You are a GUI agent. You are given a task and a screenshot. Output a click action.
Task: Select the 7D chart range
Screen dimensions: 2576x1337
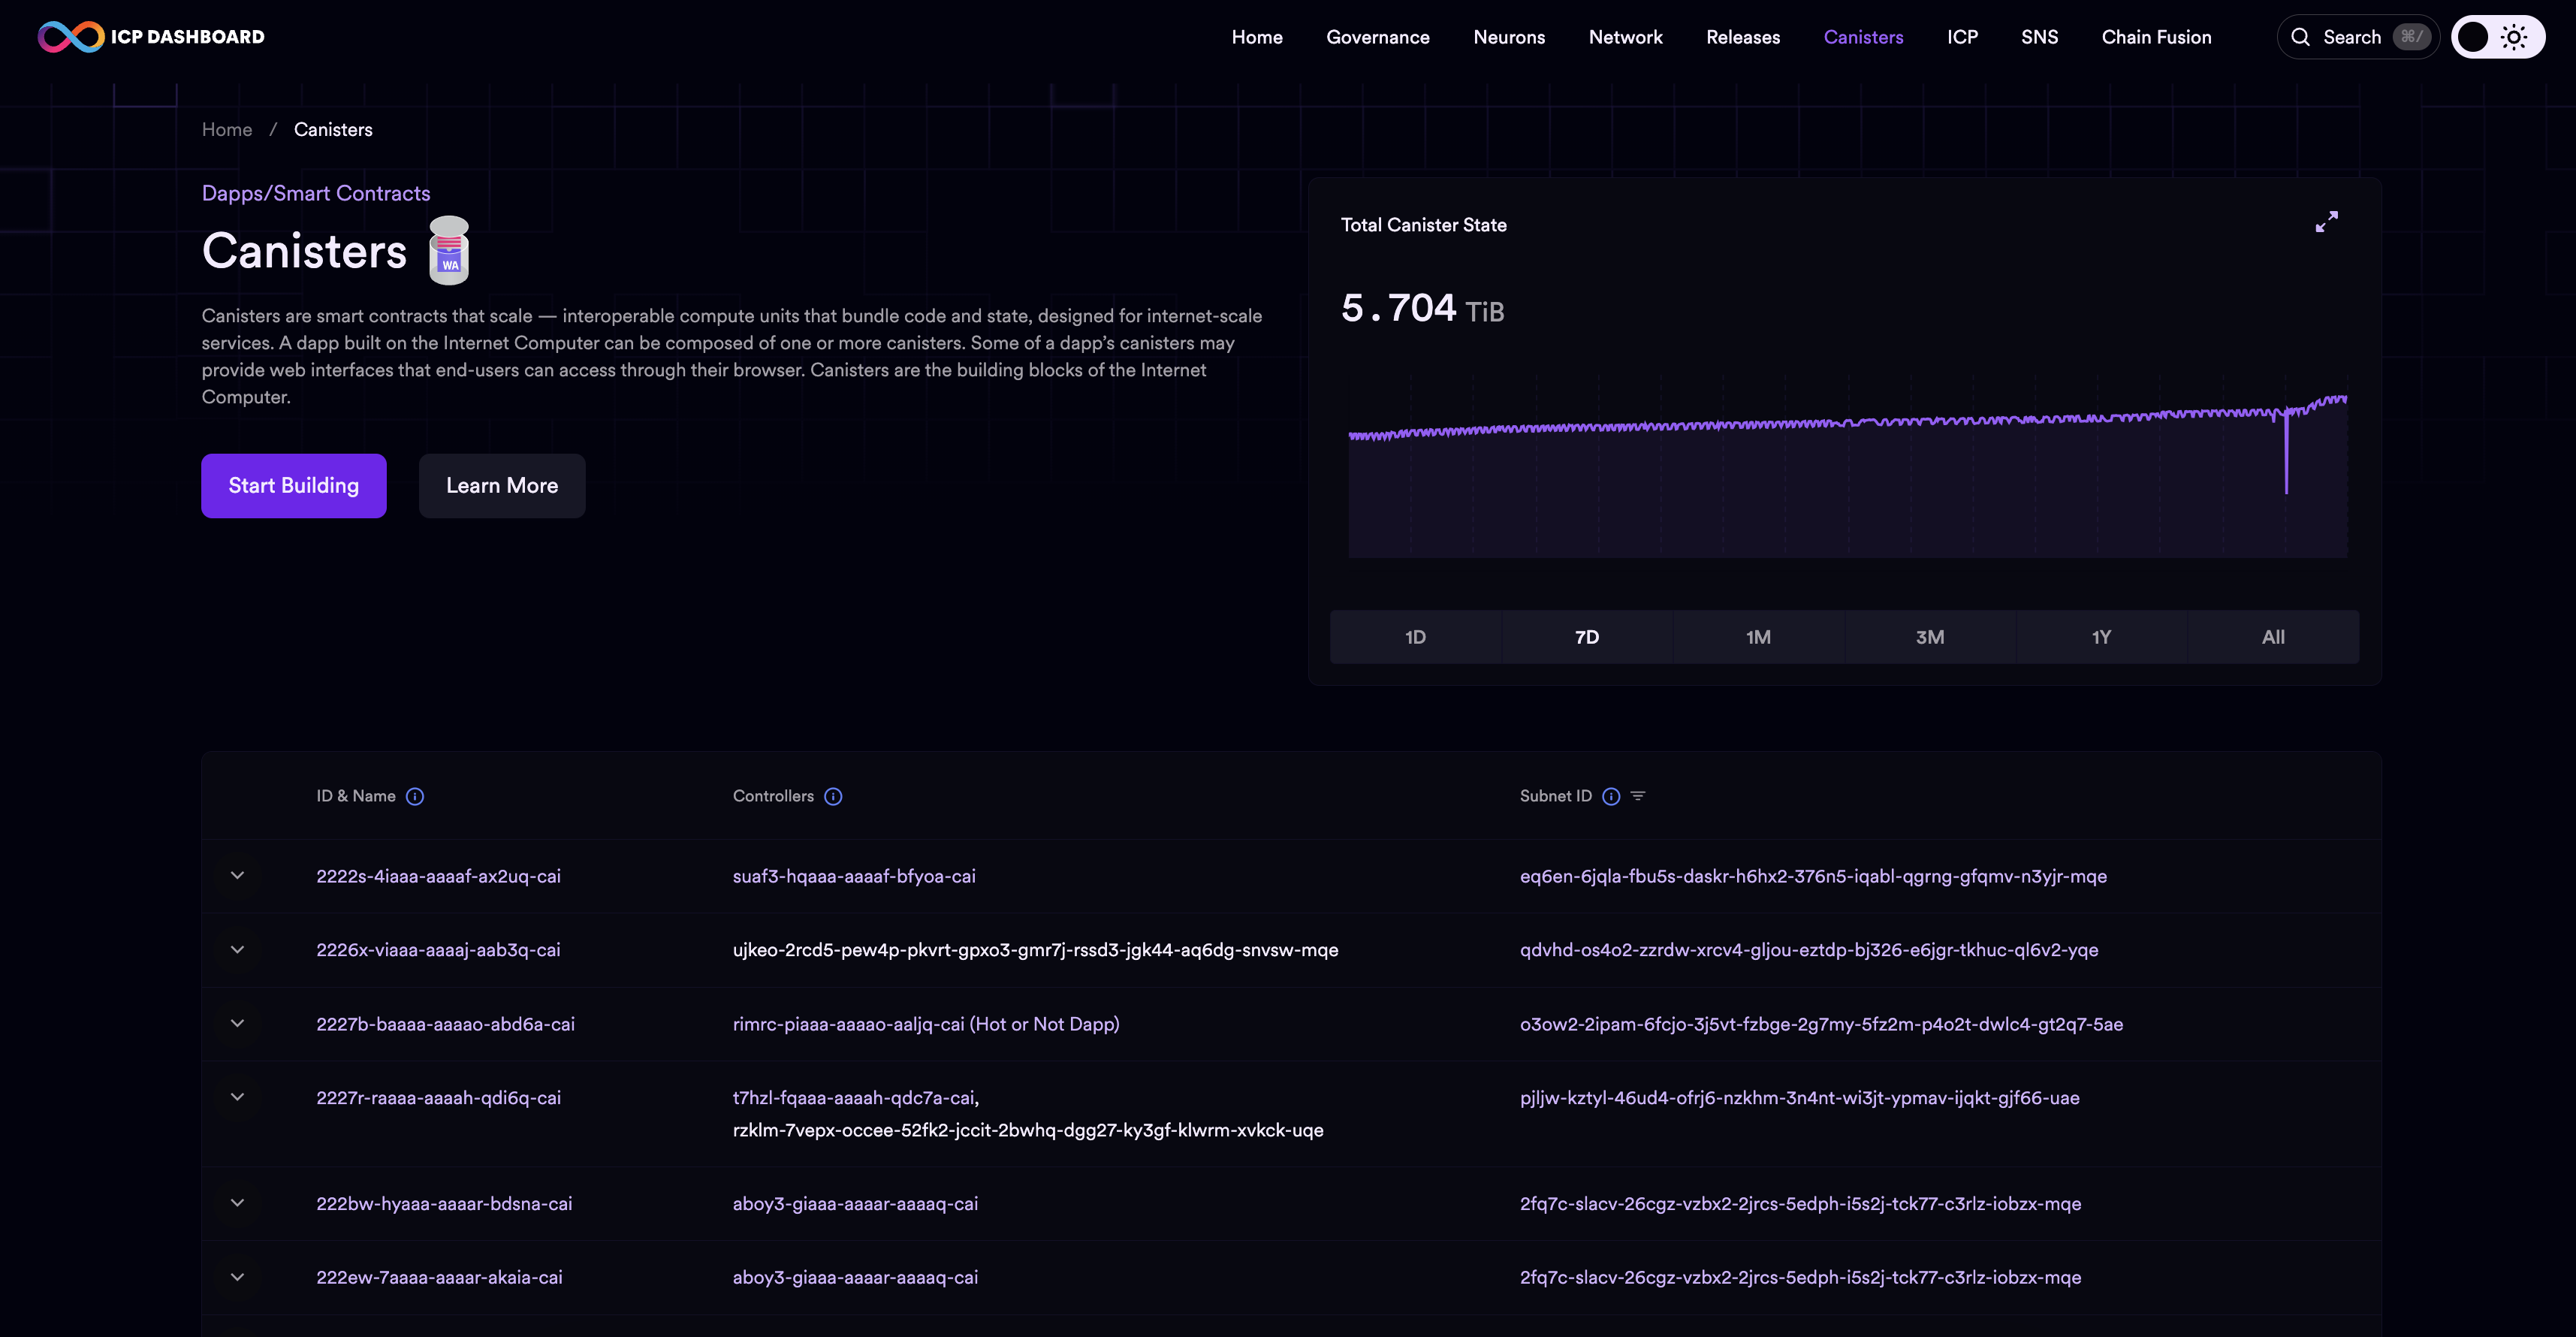(x=1587, y=637)
